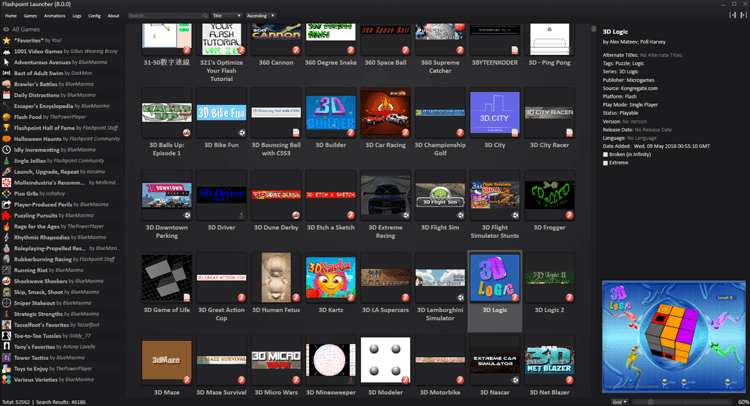Open the Grid layout dropdown
This screenshot has height=406, width=750.
pyautogui.click(x=621, y=402)
